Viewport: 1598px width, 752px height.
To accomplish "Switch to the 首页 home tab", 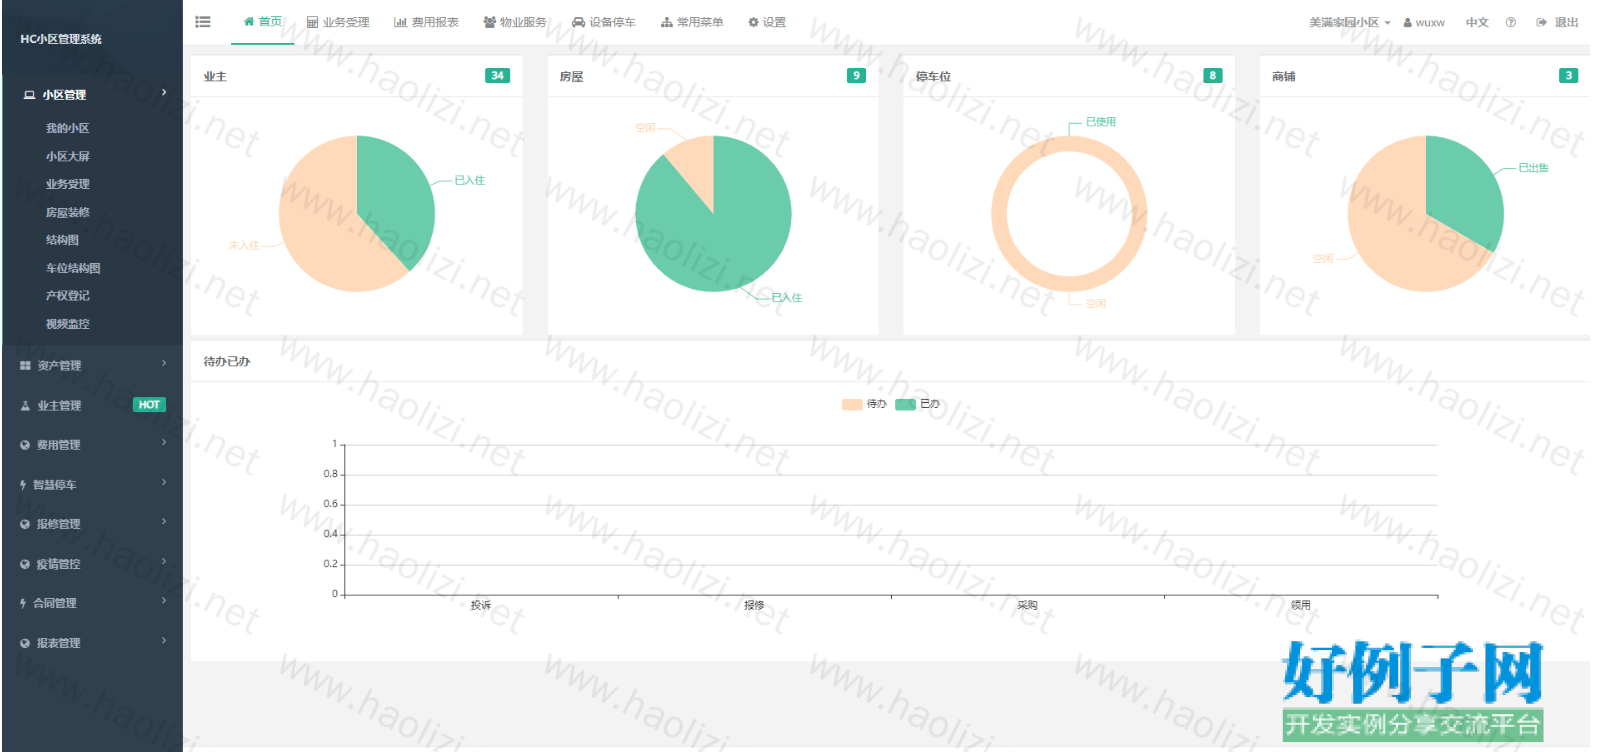I will point(263,22).
